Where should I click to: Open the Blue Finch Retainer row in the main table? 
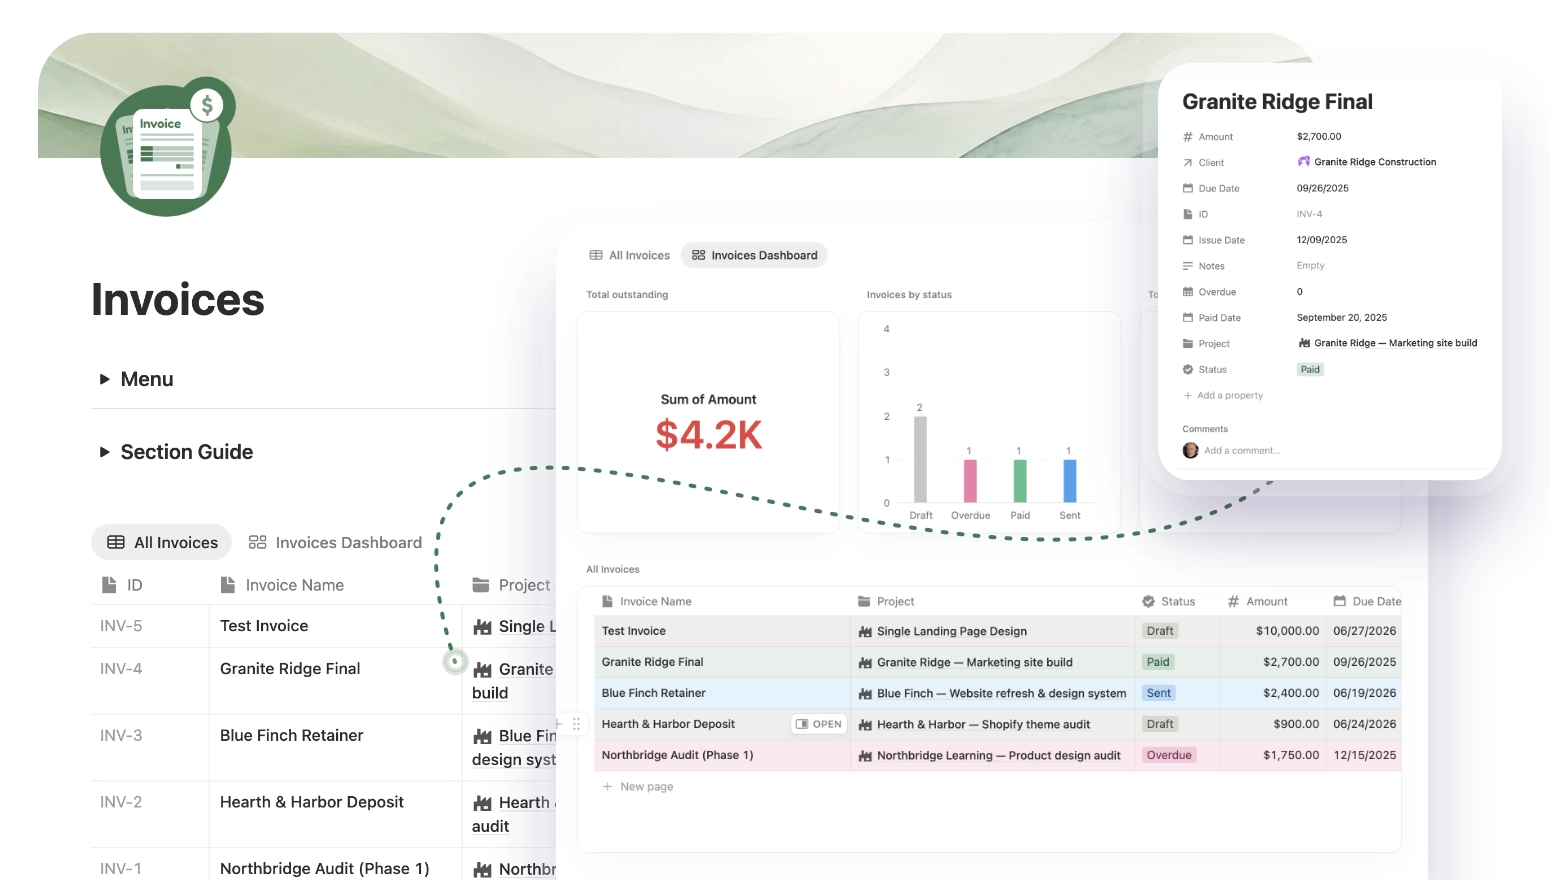[x=291, y=735]
